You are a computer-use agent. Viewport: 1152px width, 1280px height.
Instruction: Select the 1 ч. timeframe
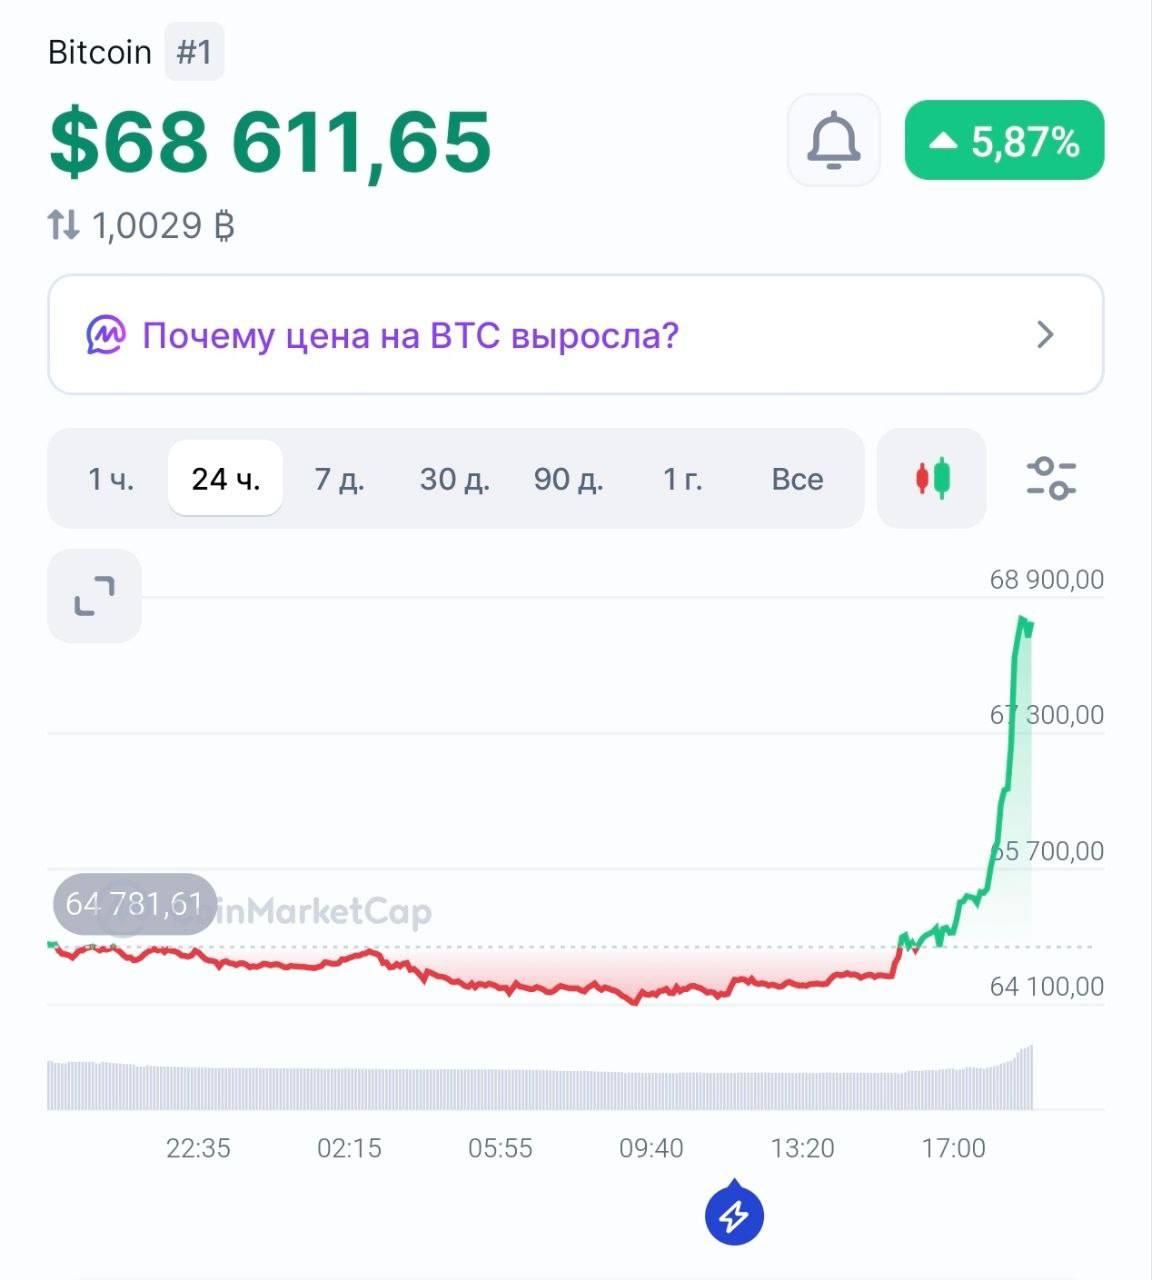point(110,479)
